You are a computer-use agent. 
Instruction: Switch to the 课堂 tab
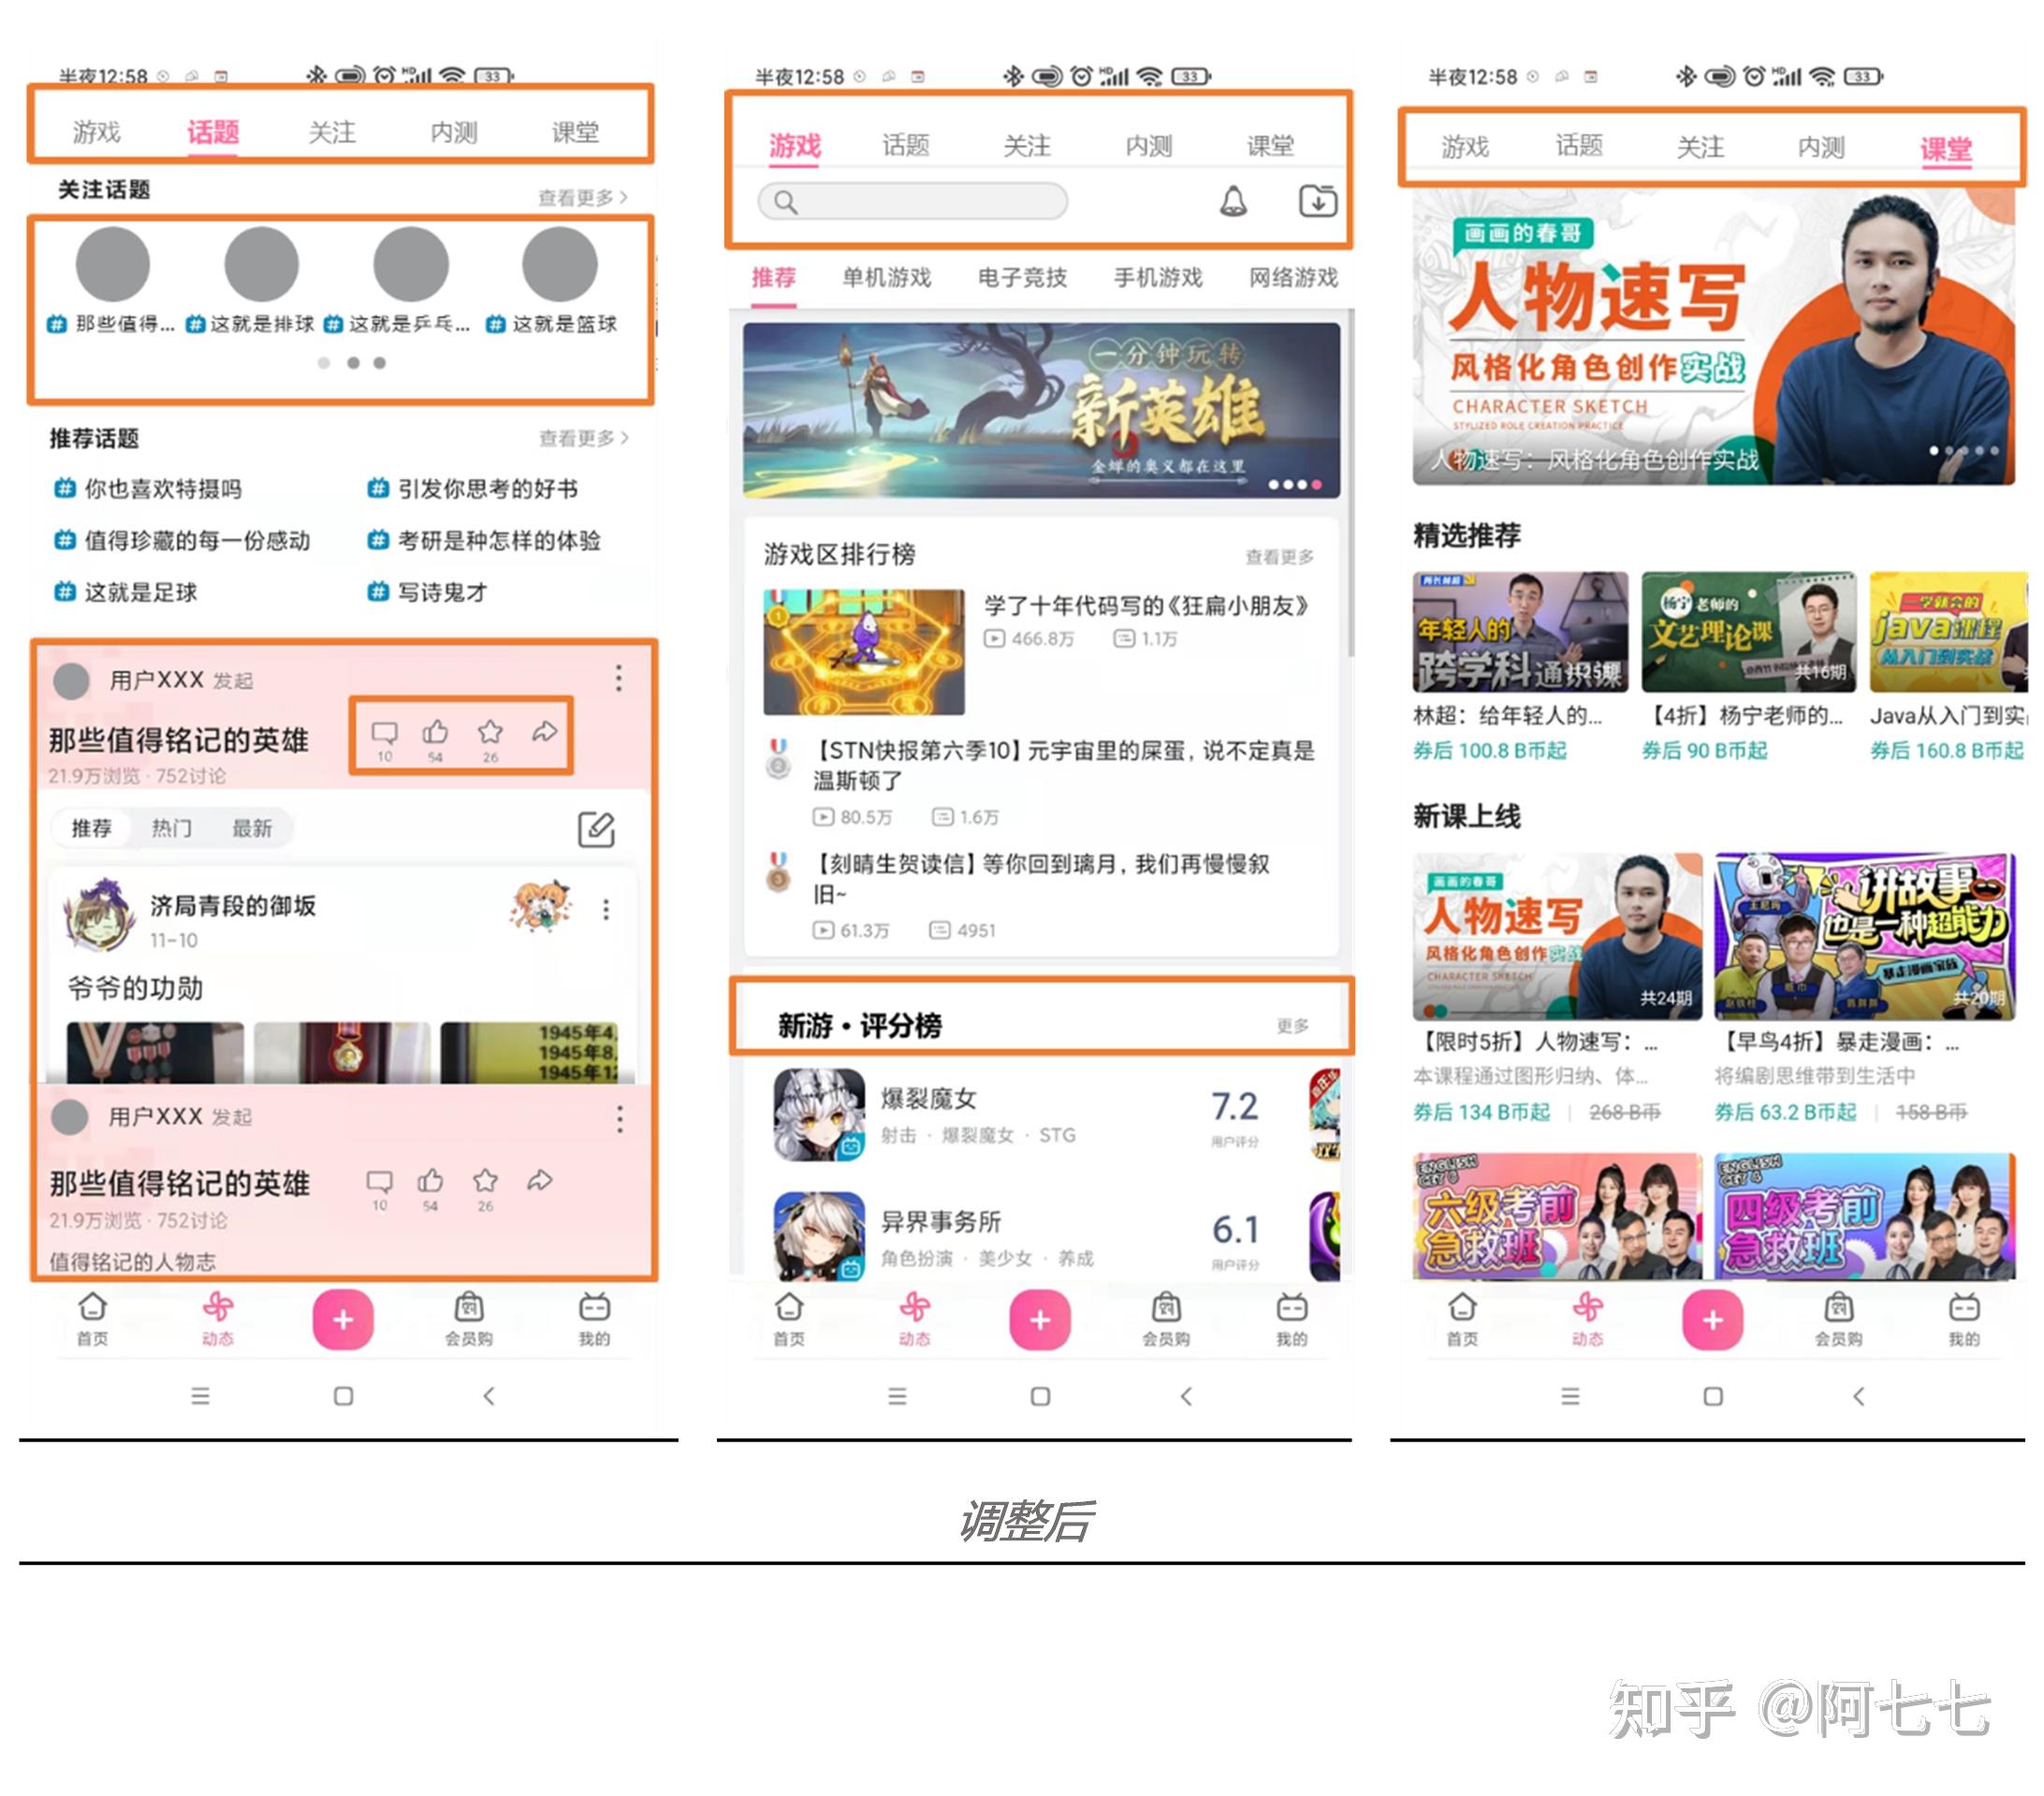pos(1946,147)
